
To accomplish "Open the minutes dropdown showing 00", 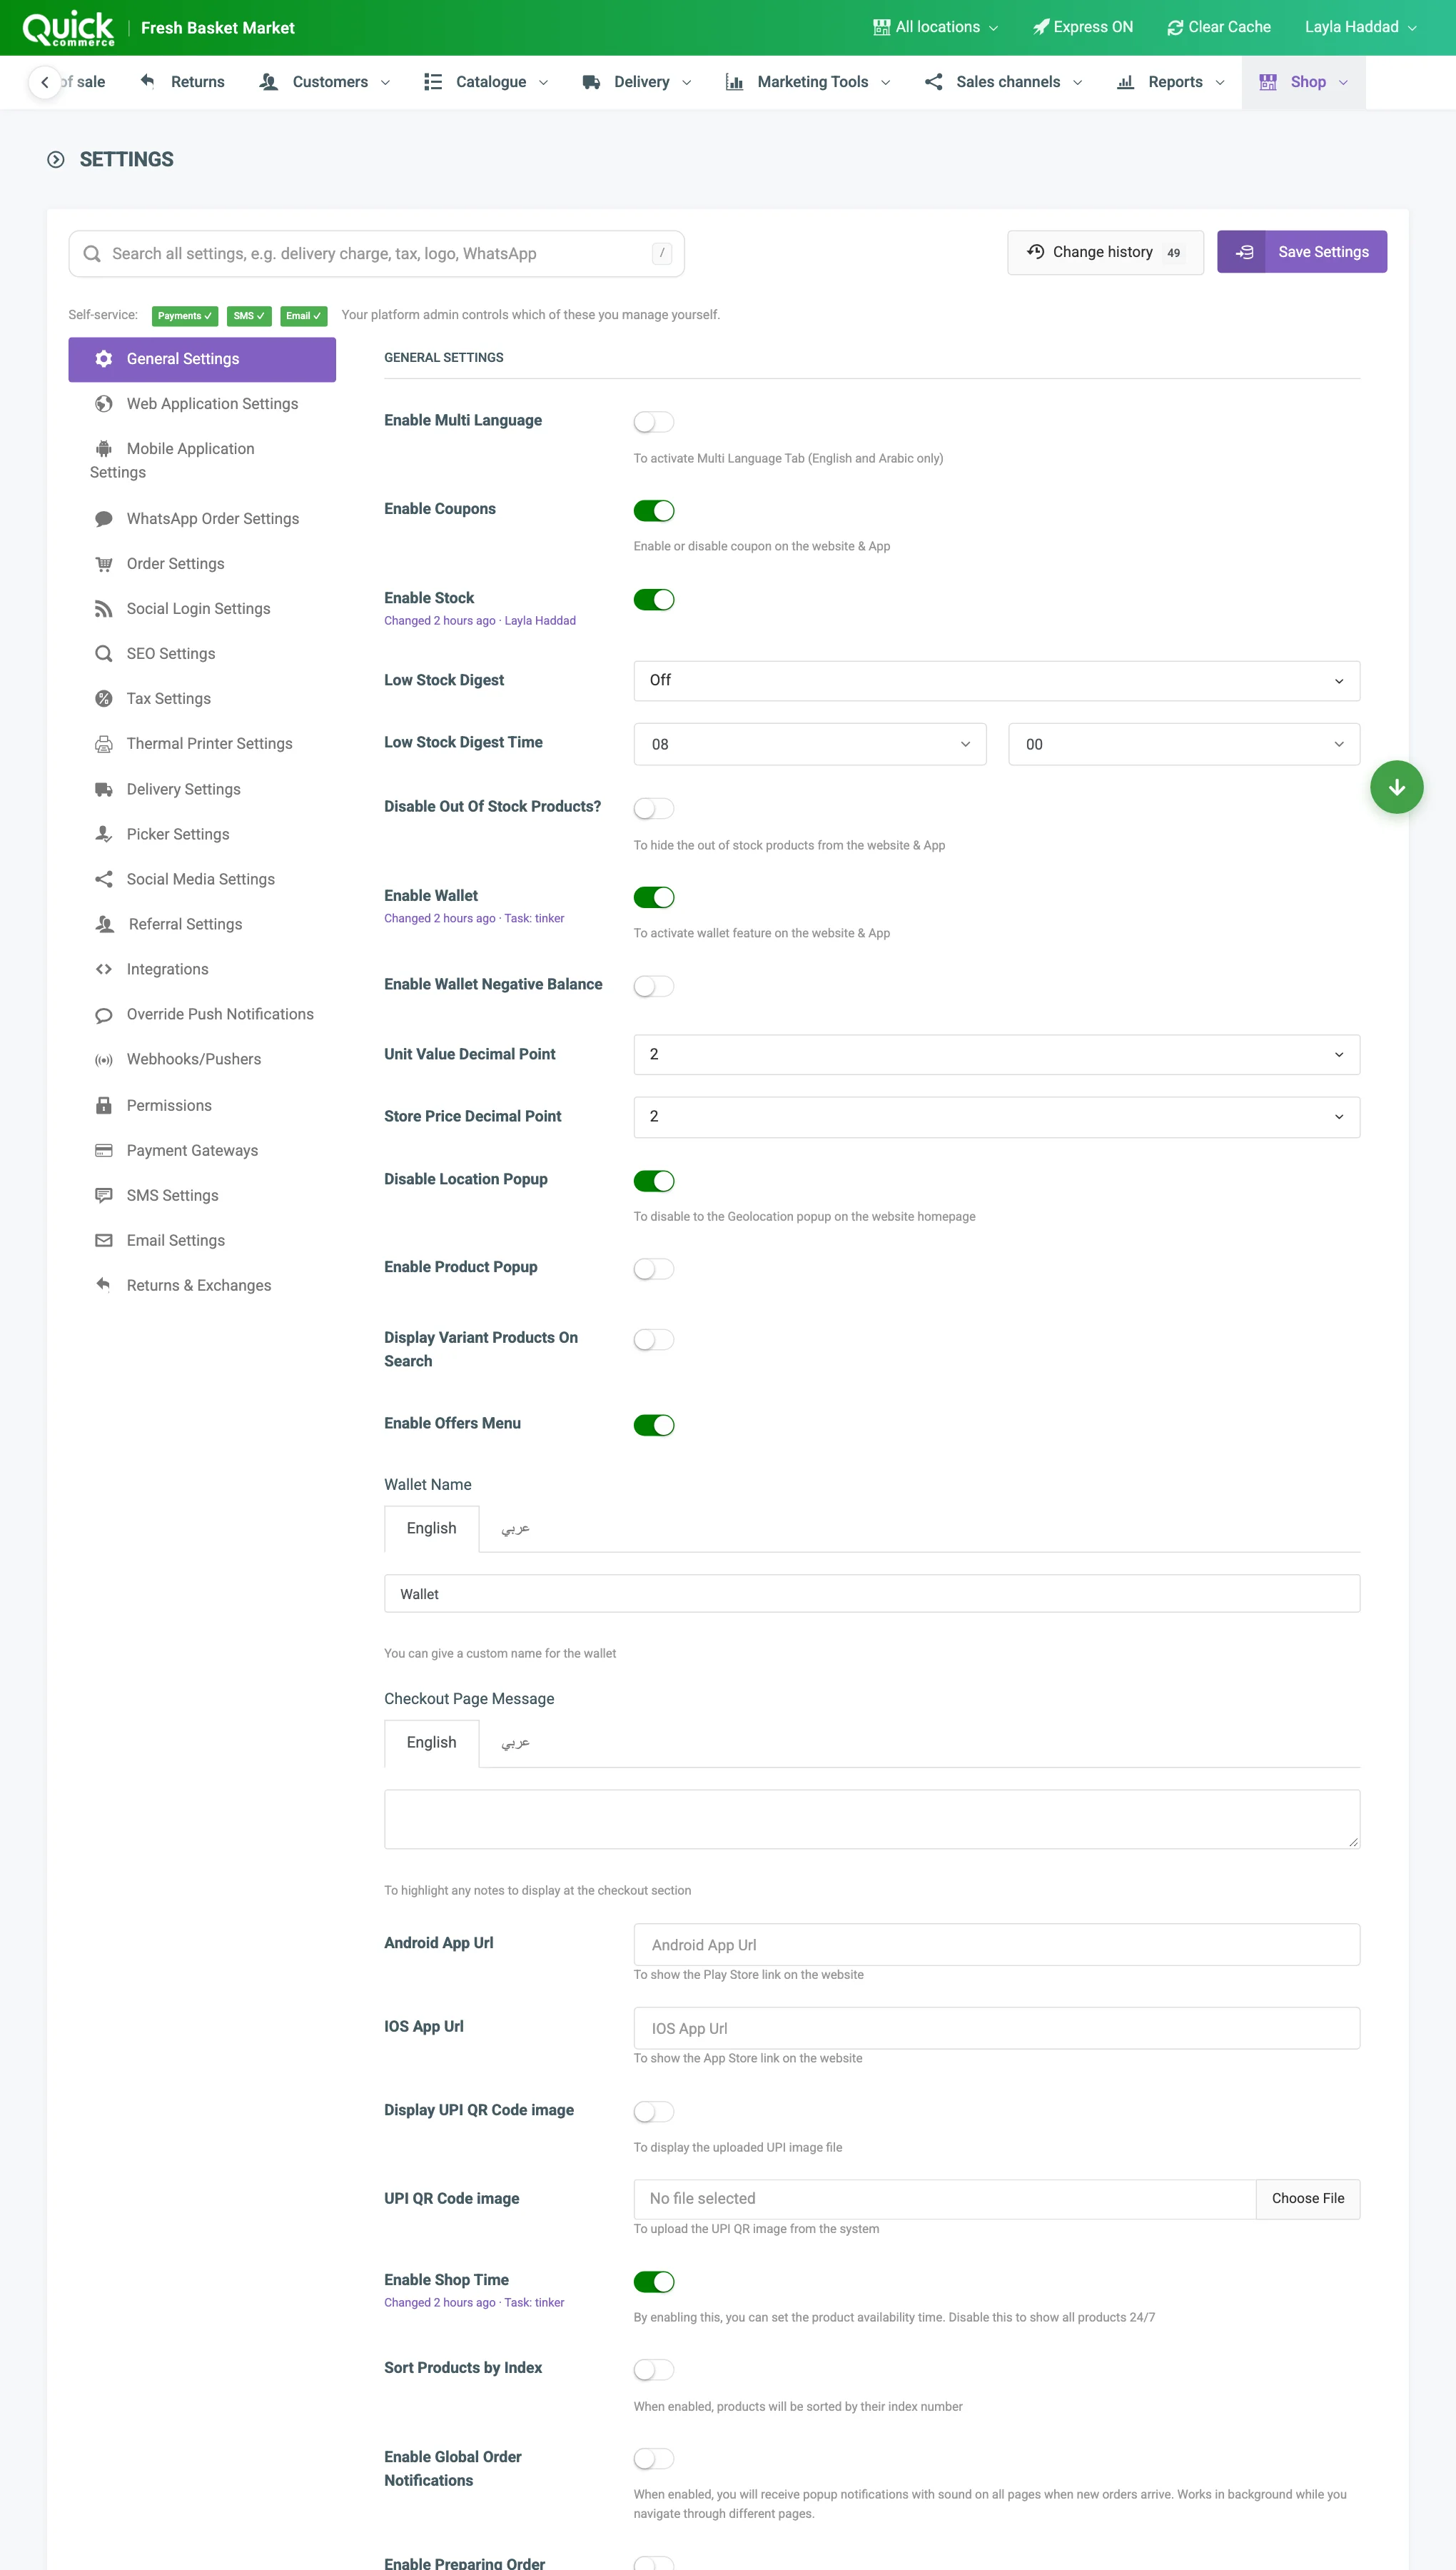I will (1184, 744).
